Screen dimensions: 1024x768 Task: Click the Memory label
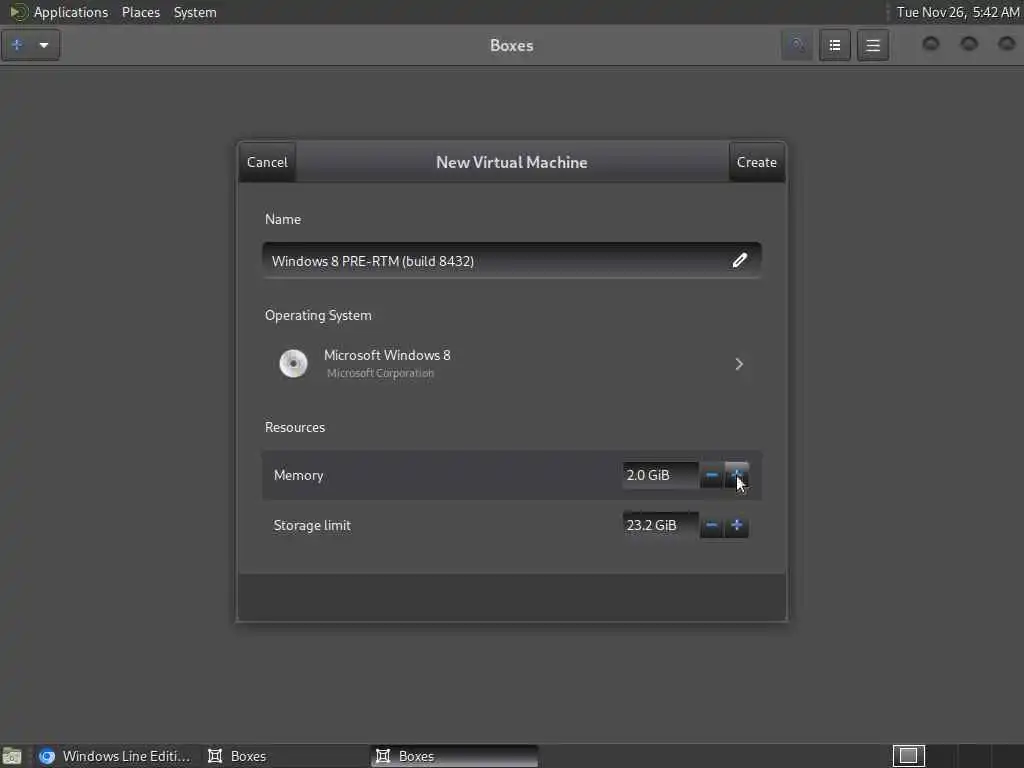pos(298,475)
